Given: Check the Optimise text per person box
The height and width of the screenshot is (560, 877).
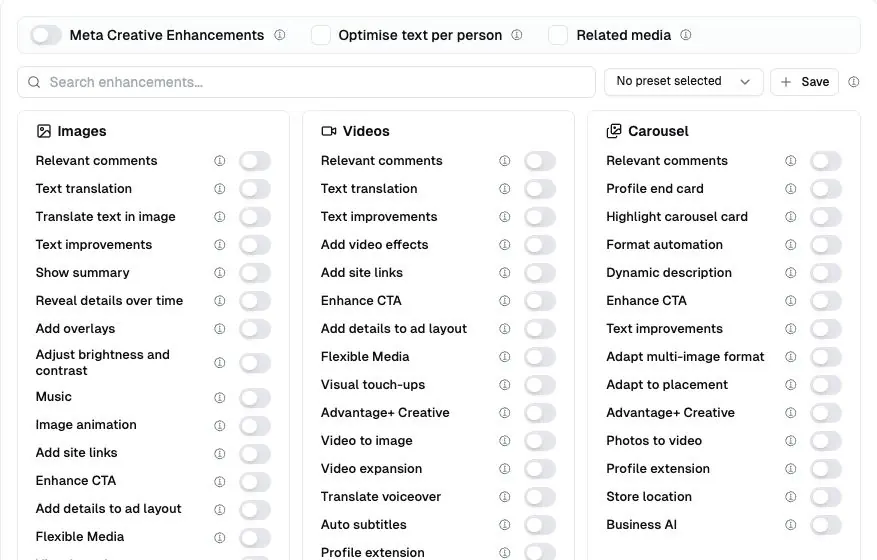Looking at the screenshot, I should [321, 35].
